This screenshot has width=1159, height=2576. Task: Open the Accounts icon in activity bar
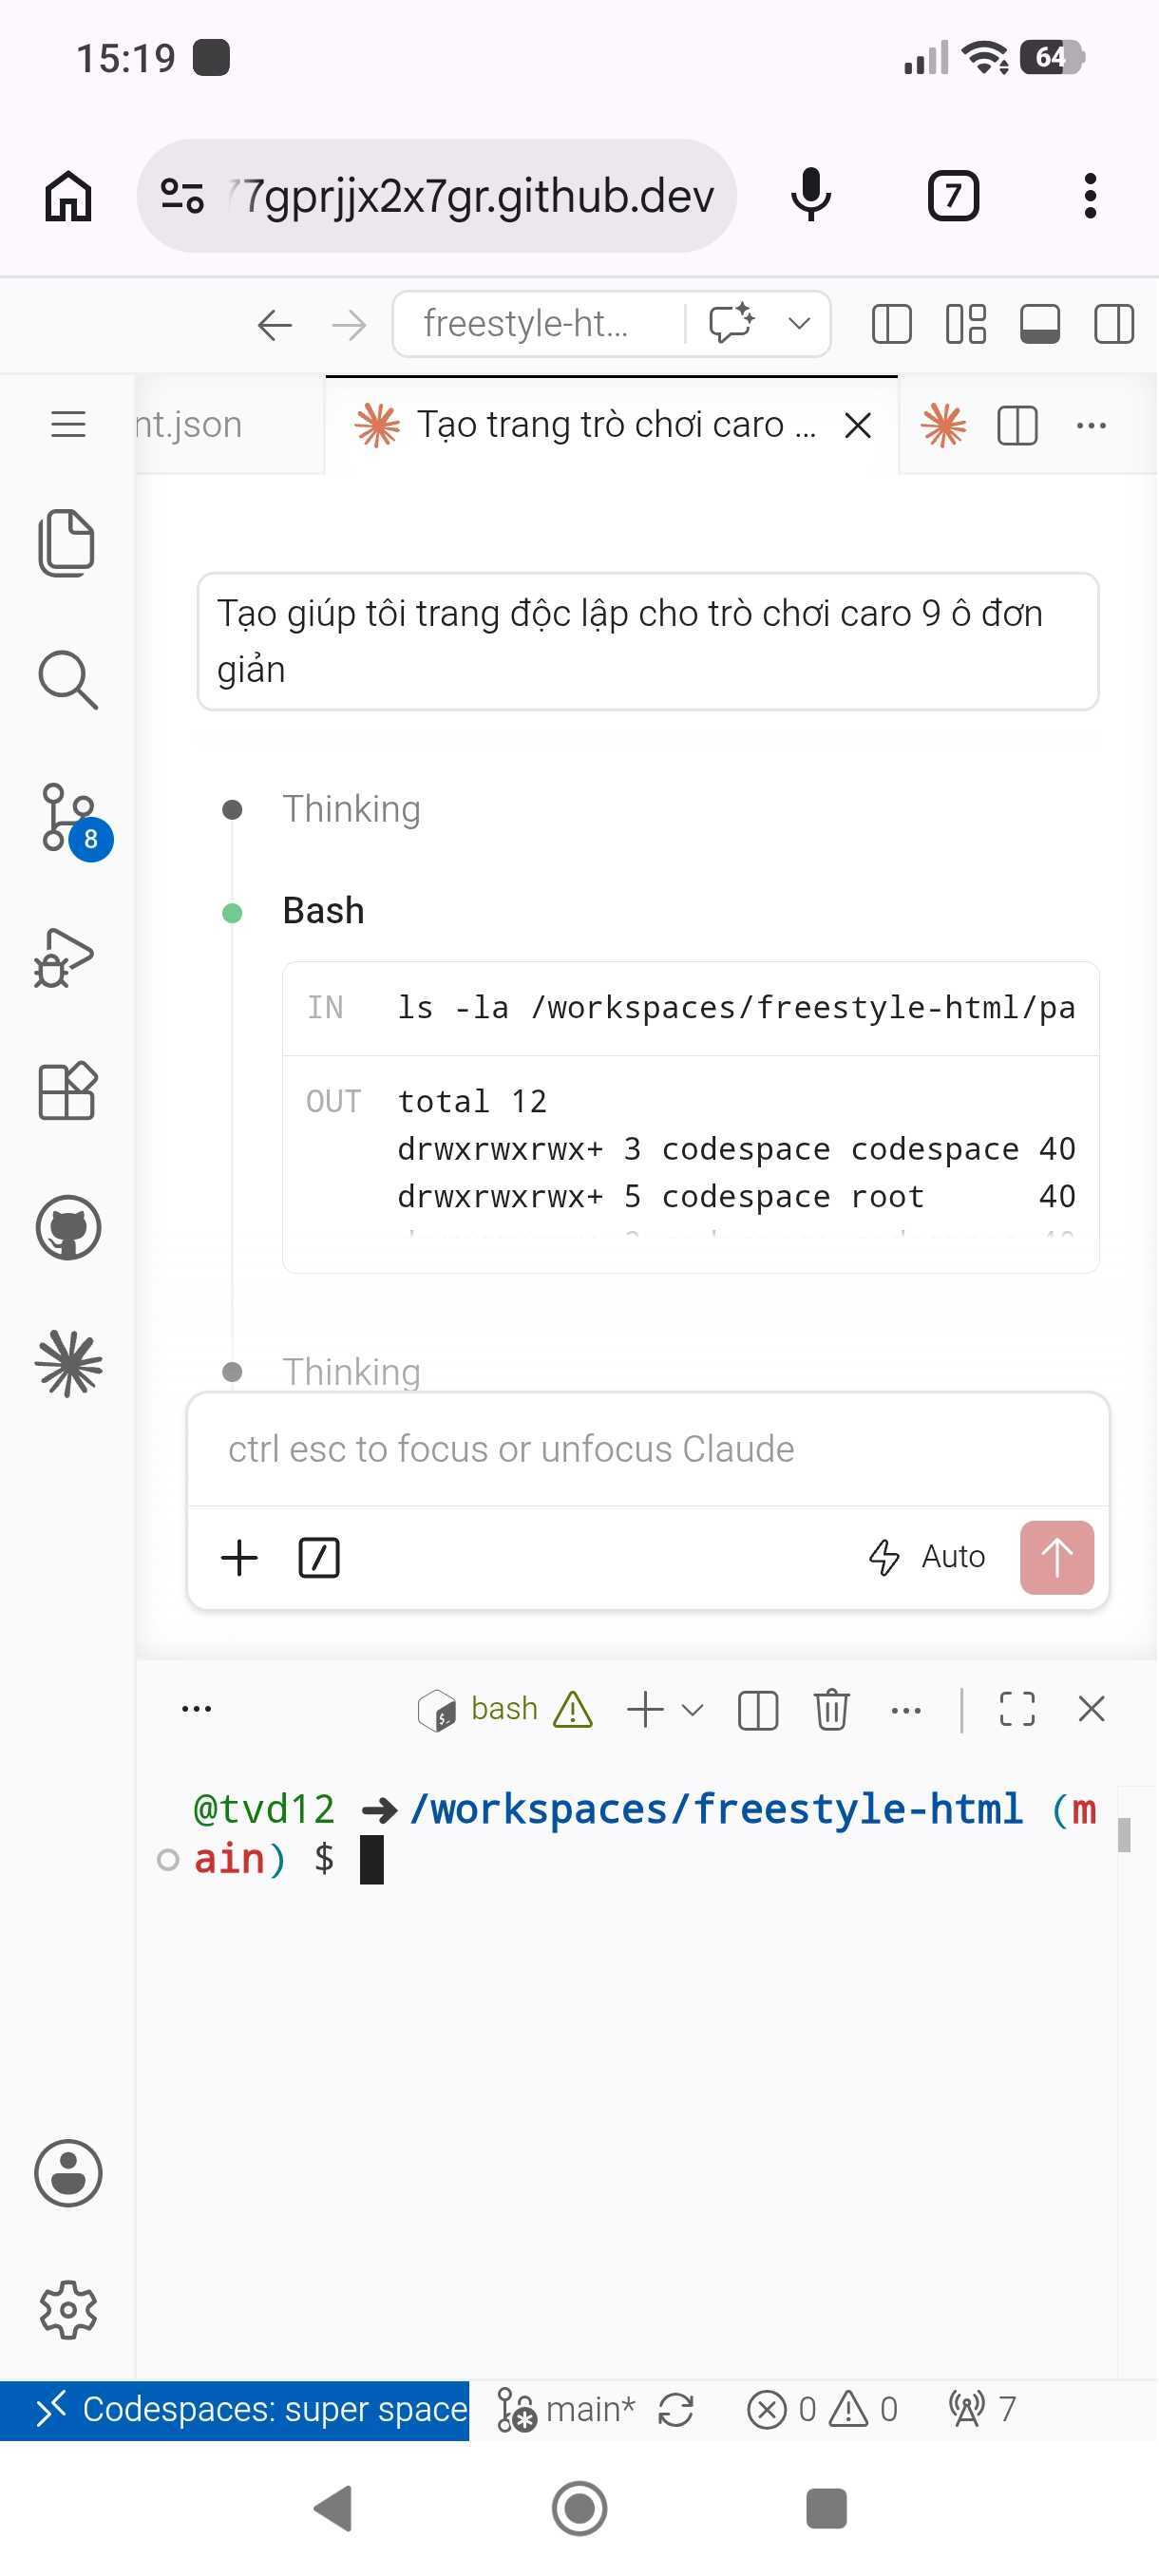[x=68, y=2173]
